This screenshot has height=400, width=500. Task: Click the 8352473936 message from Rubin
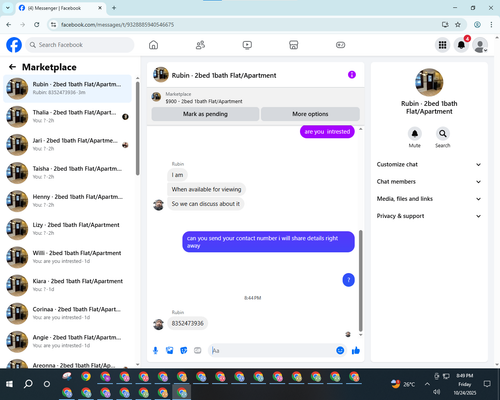(187, 323)
